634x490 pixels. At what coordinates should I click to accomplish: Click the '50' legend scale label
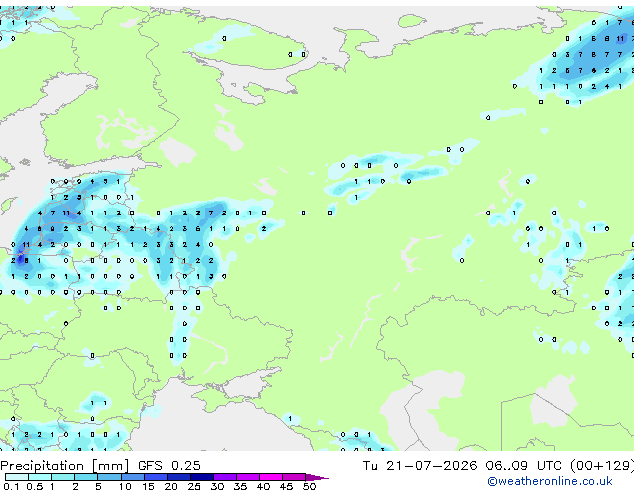pos(309,486)
